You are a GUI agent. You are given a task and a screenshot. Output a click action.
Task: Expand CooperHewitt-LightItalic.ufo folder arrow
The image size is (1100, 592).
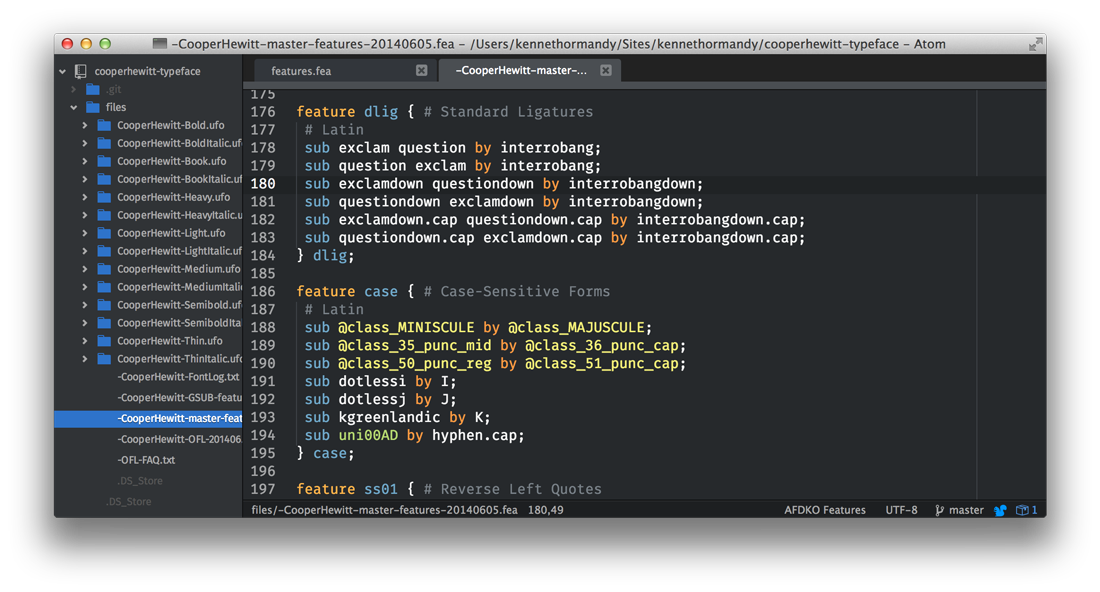[85, 251]
